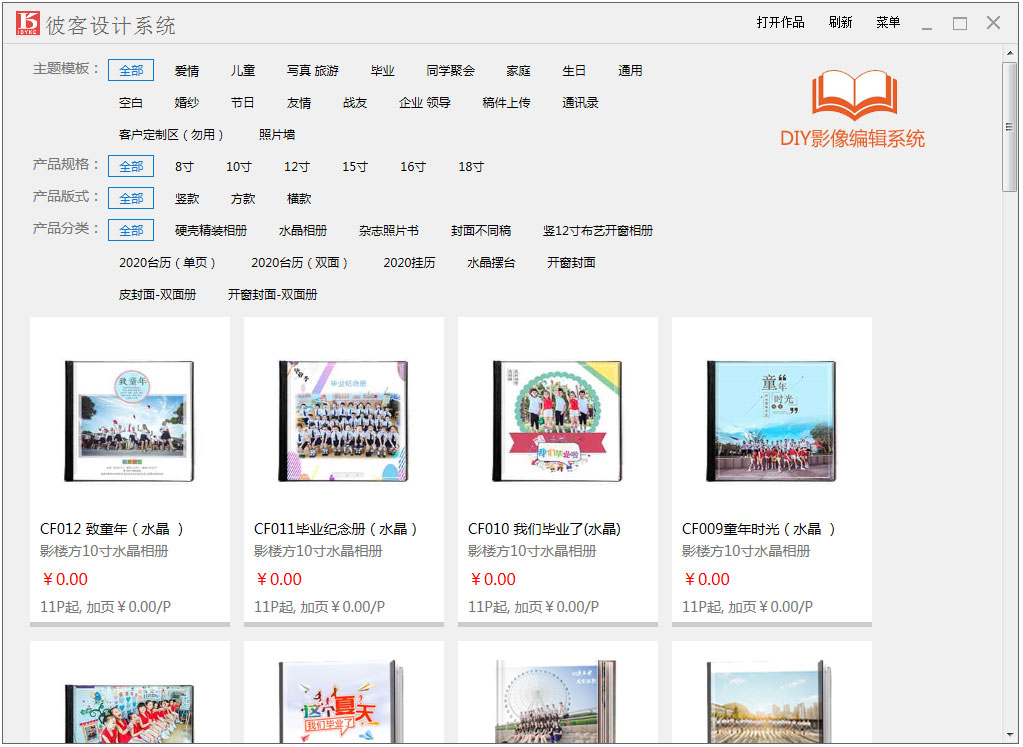Open the 这个夏天 我们毕业了 album cover

pos(341,701)
